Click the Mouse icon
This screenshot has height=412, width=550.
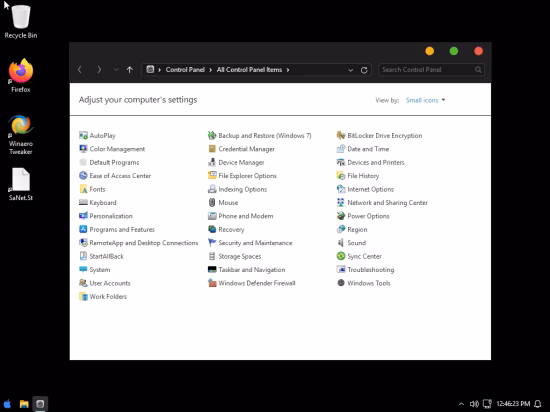coord(212,203)
